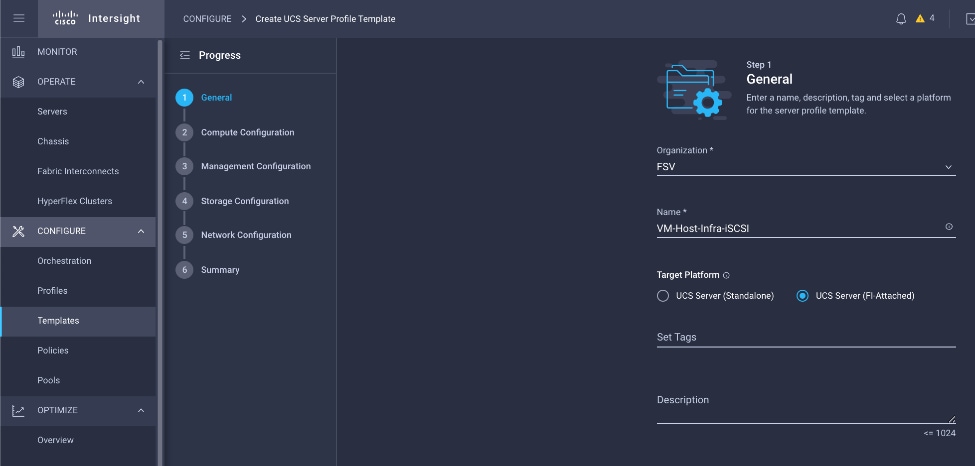The height and width of the screenshot is (466, 975).
Task: Click the Optimize graph icon
Action: [18, 410]
